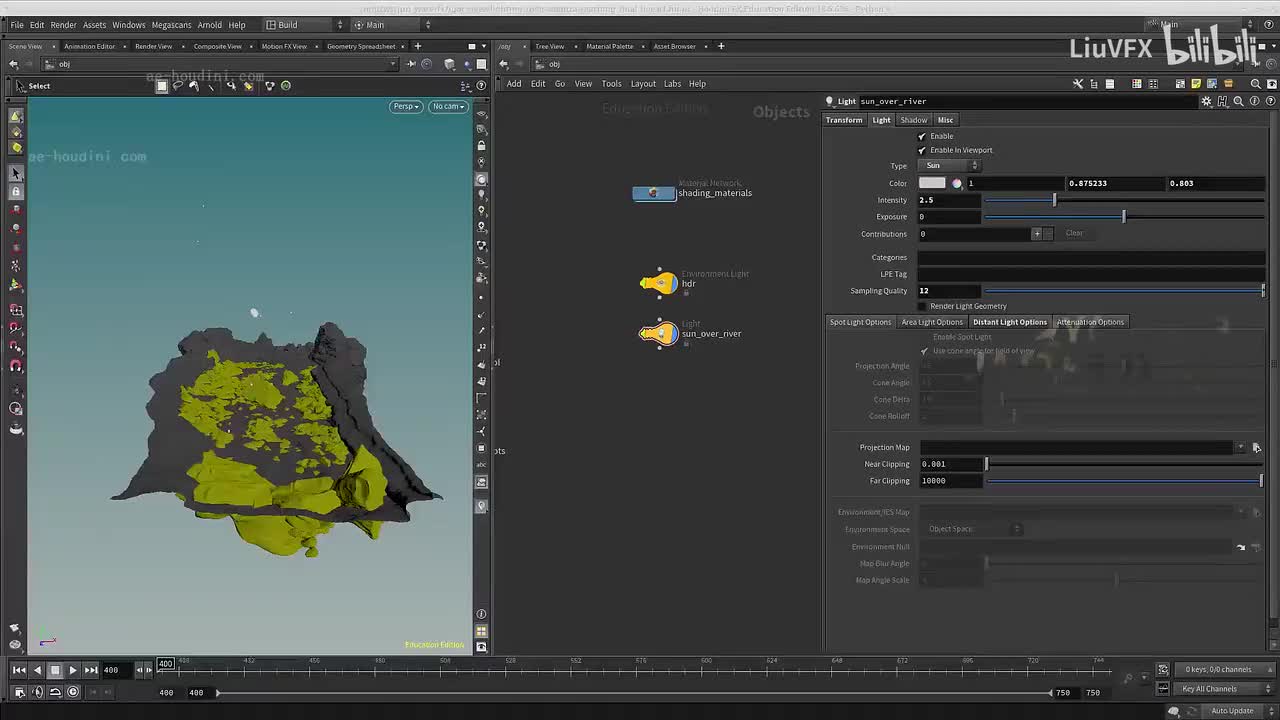Select the hdr environment light node
The image size is (1280, 720).
click(658, 284)
